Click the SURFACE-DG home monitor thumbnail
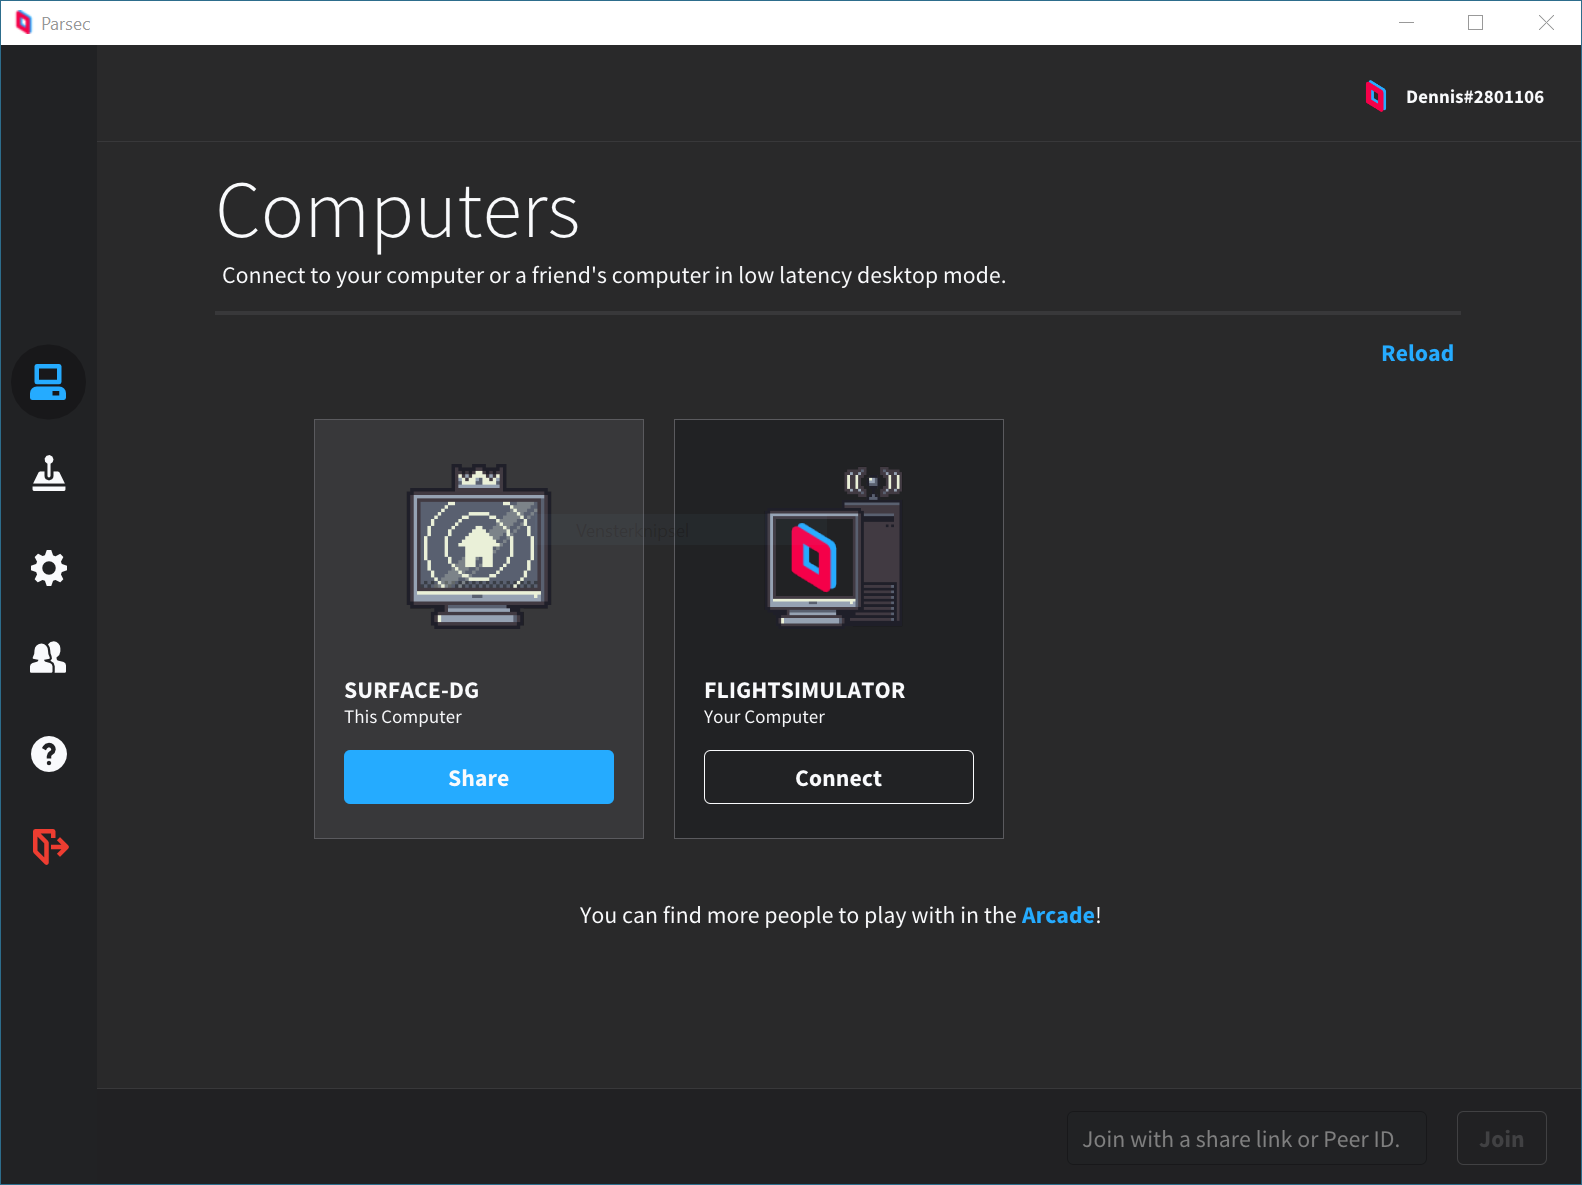Screen dimensions: 1582x1185 pyautogui.click(x=479, y=546)
